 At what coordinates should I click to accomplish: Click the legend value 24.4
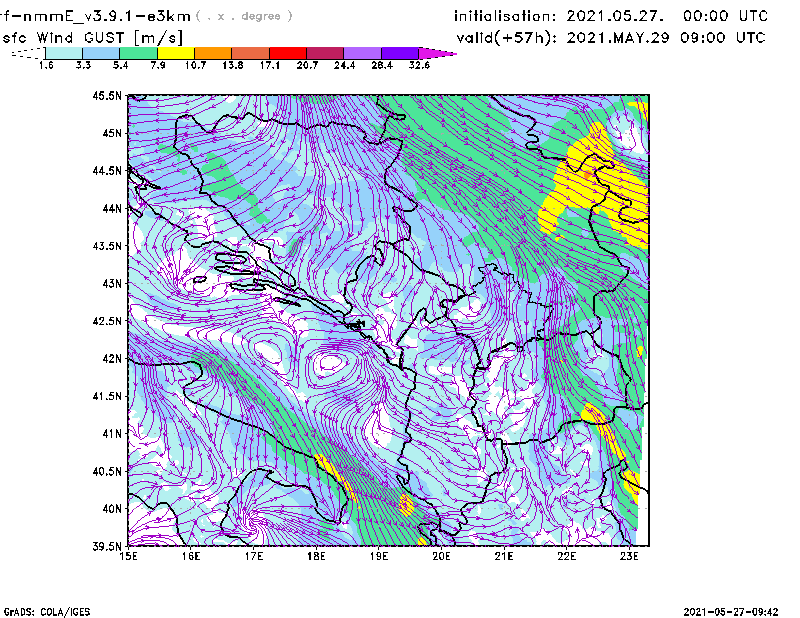344,65
